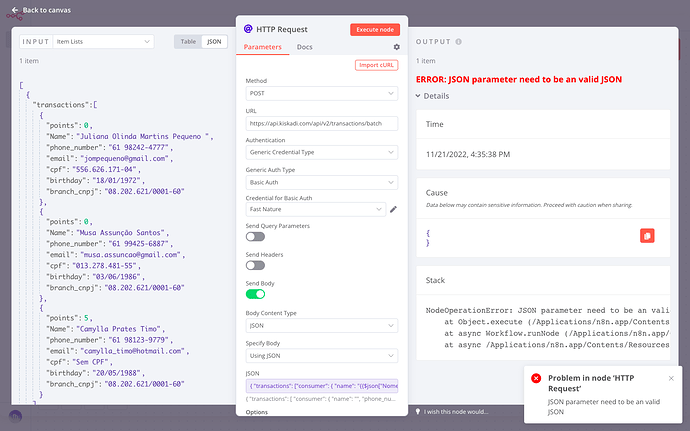Enable Send Query Parameters toggle
This screenshot has width=690, height=431.
(255, 237)
